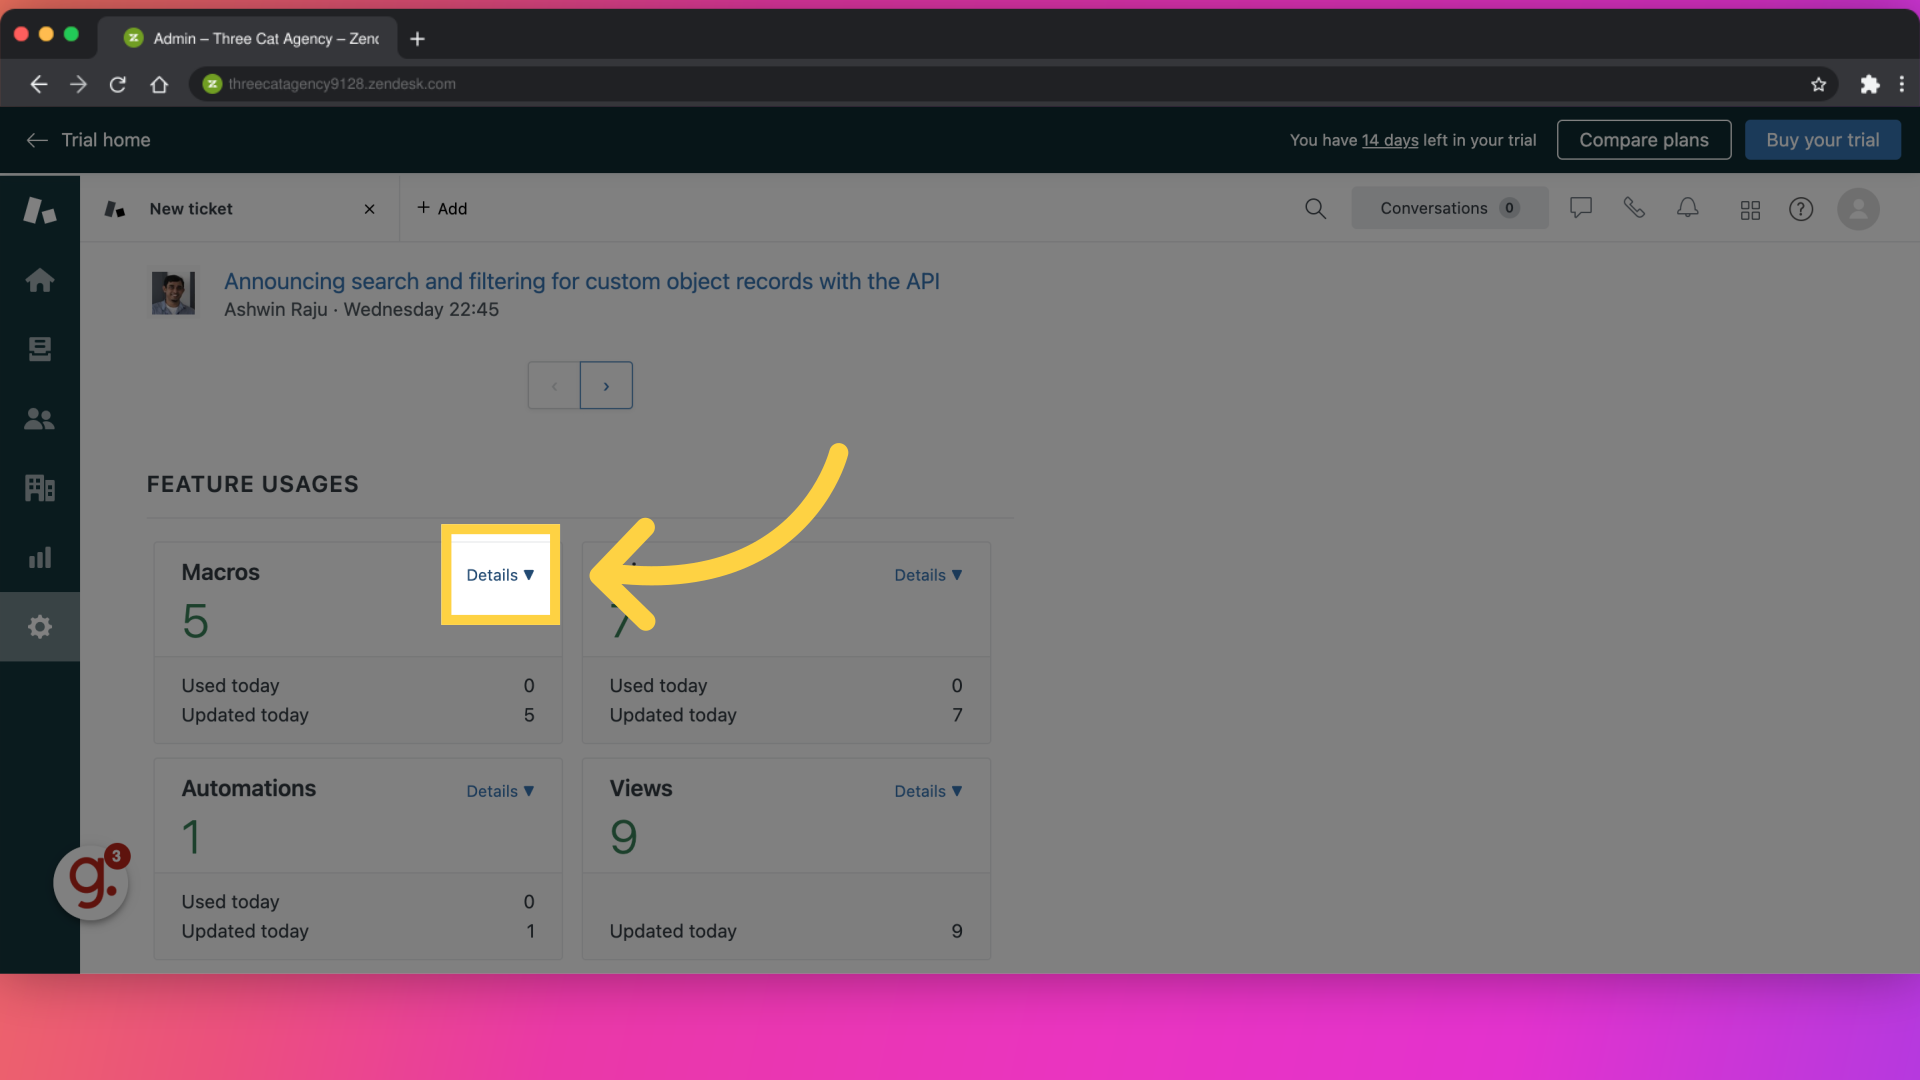Click the Reporting icon in sidebar
The height and width of the screenshot is (1080, 1920).
(40, 556)
